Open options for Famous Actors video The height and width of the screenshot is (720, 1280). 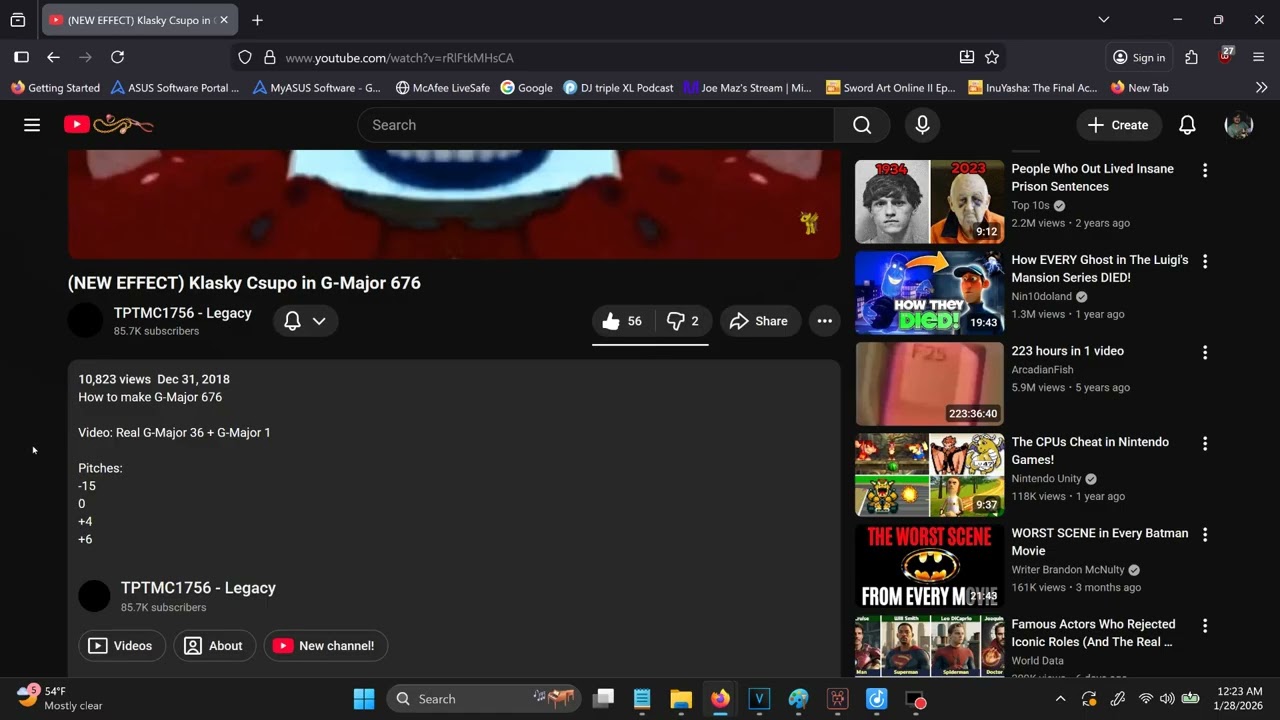[x=1205, y=626]
